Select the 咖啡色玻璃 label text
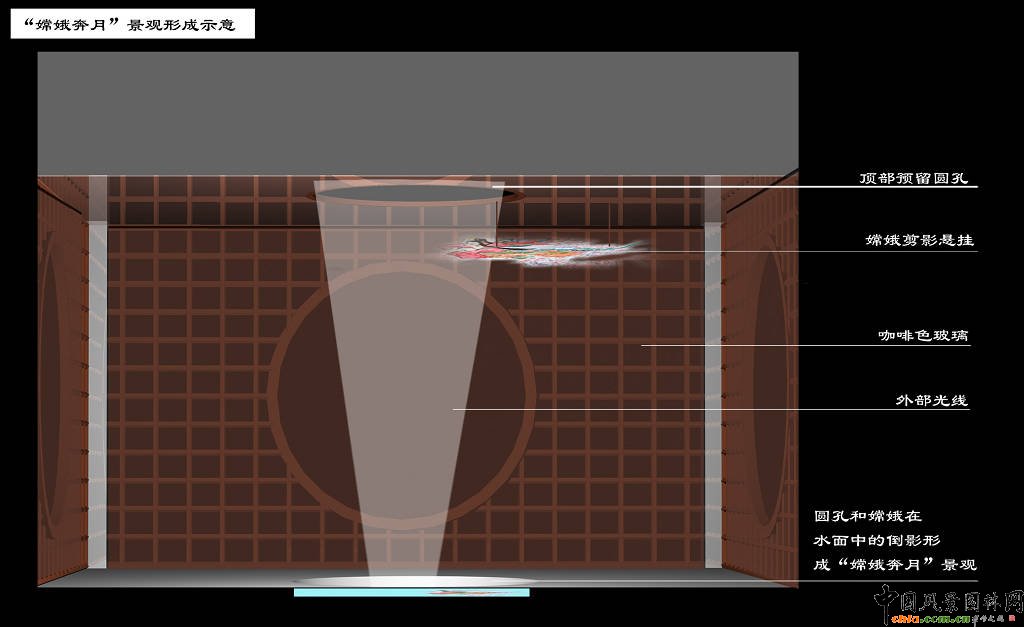This screenshot has width=1024, height=627. click(x=923, y=337)
